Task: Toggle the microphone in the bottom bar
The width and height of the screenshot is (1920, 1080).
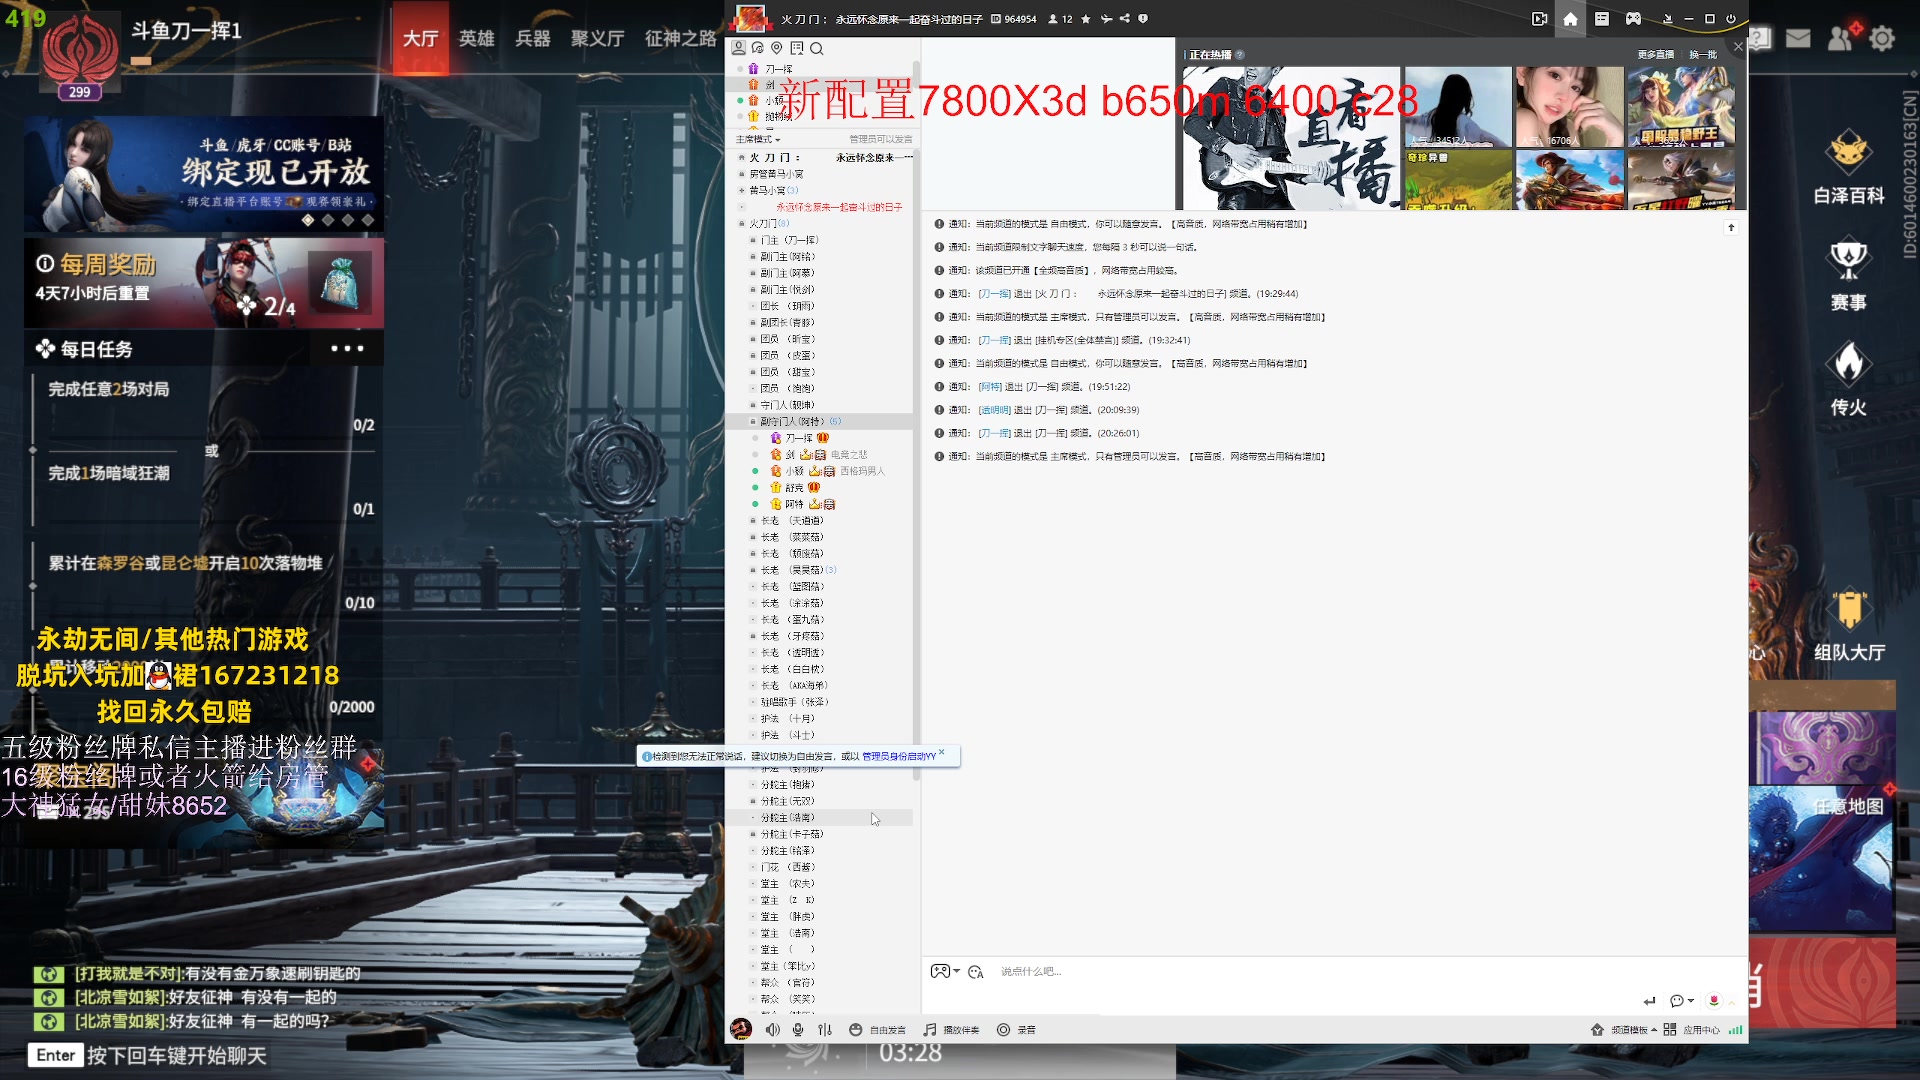Action: (798, 1030)
